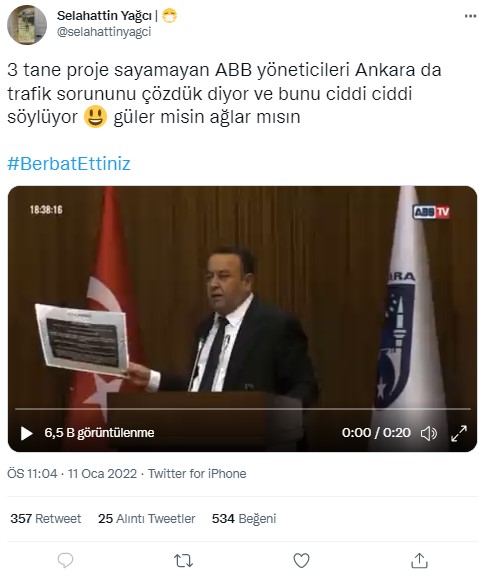View the 357 Retweet list
The image size is (491, 577).
point(46,518)
